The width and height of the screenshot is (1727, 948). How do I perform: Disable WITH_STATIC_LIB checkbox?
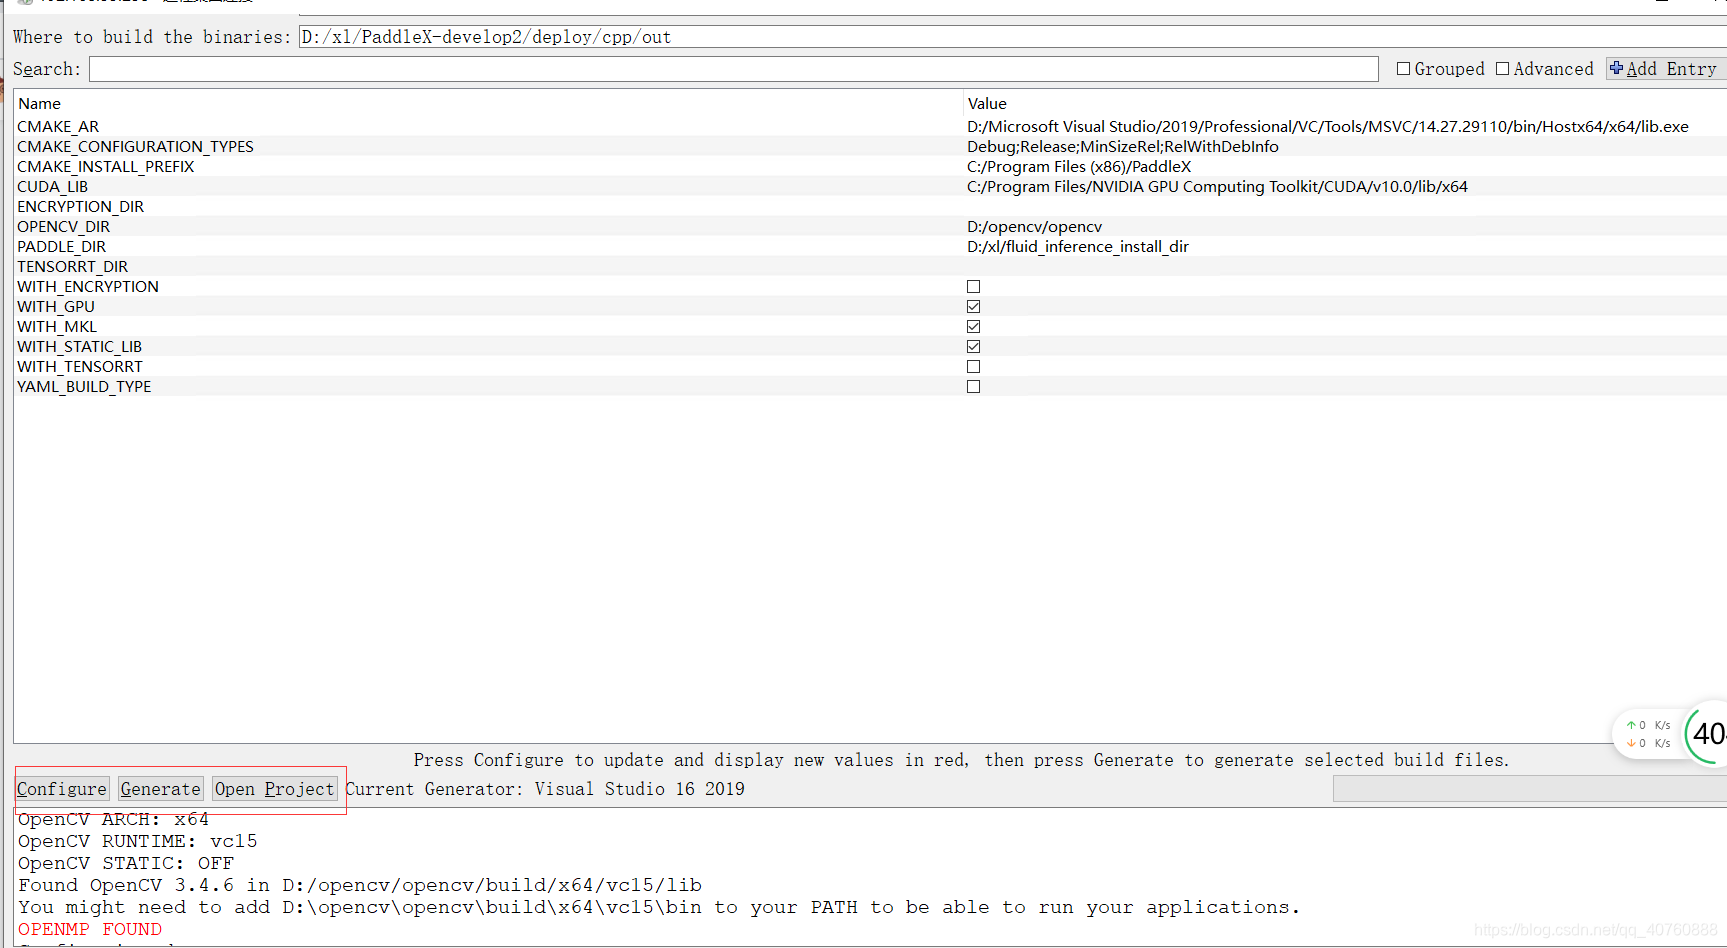click(x=973, y=347)
